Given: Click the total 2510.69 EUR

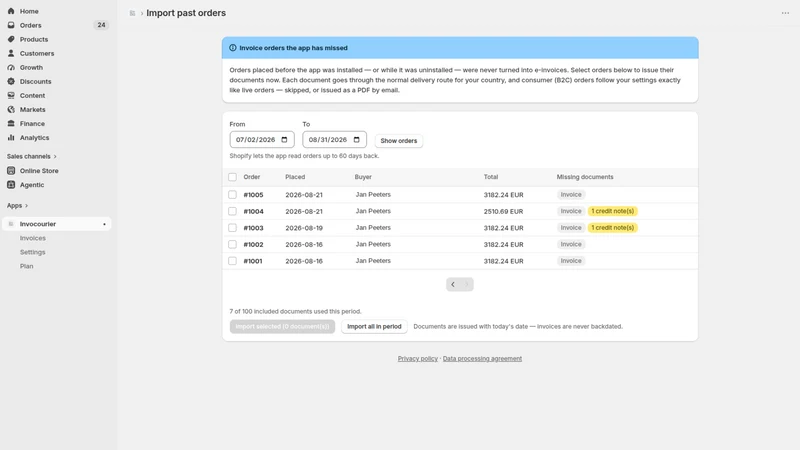Looking at the screenshot, I should tap(503, 211).
